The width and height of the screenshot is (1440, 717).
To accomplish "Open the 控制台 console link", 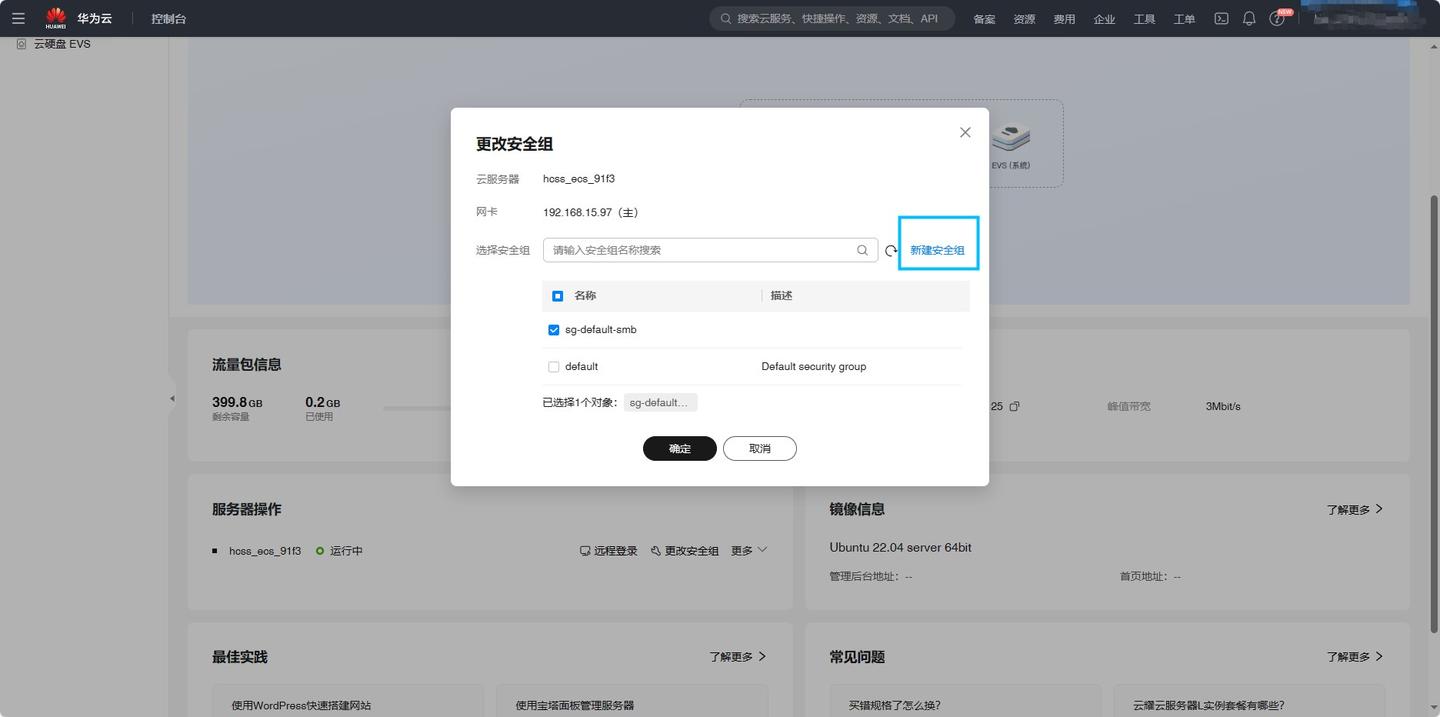I will pyautogui.click(x=168, y=19).
